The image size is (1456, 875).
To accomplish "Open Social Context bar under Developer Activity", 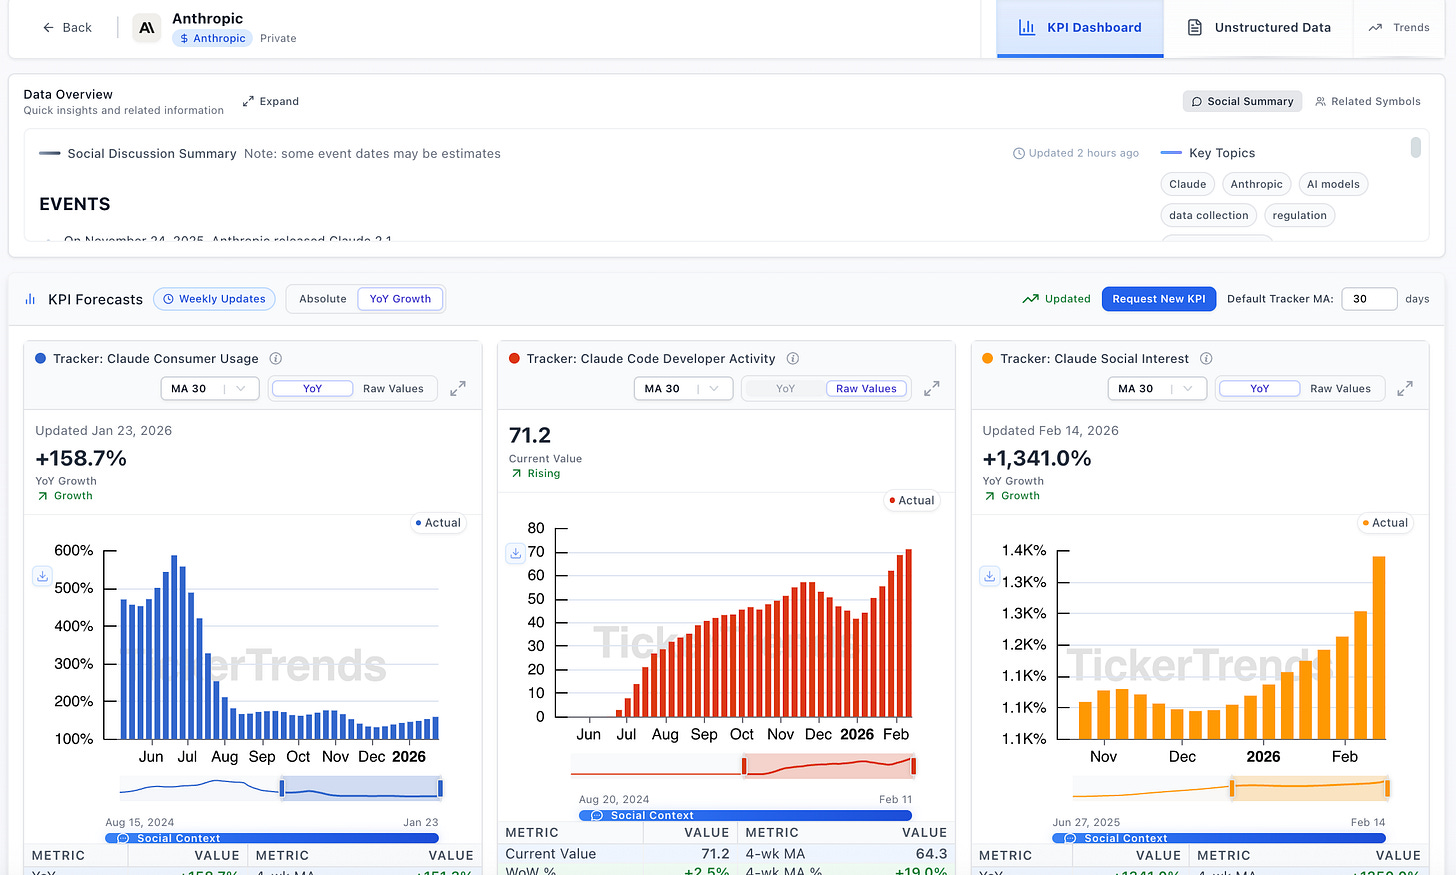I will (x=745, y=815).
